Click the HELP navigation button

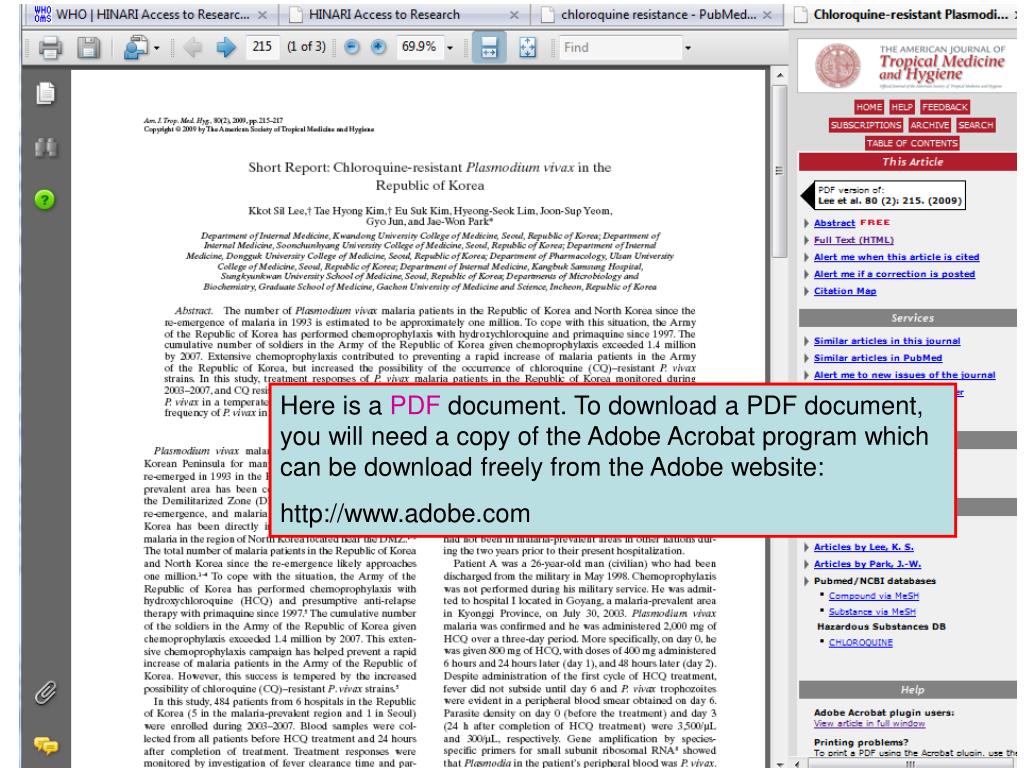(902, 107)
